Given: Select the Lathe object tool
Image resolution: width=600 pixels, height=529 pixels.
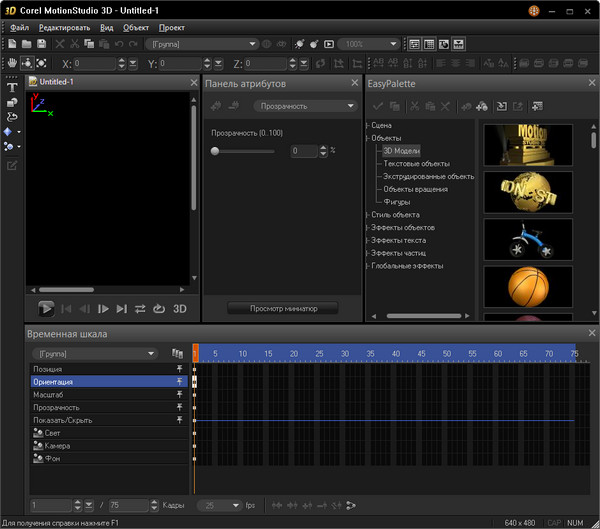Looking at the screenshot, I should pyautogui.click(x=12, y=117).
